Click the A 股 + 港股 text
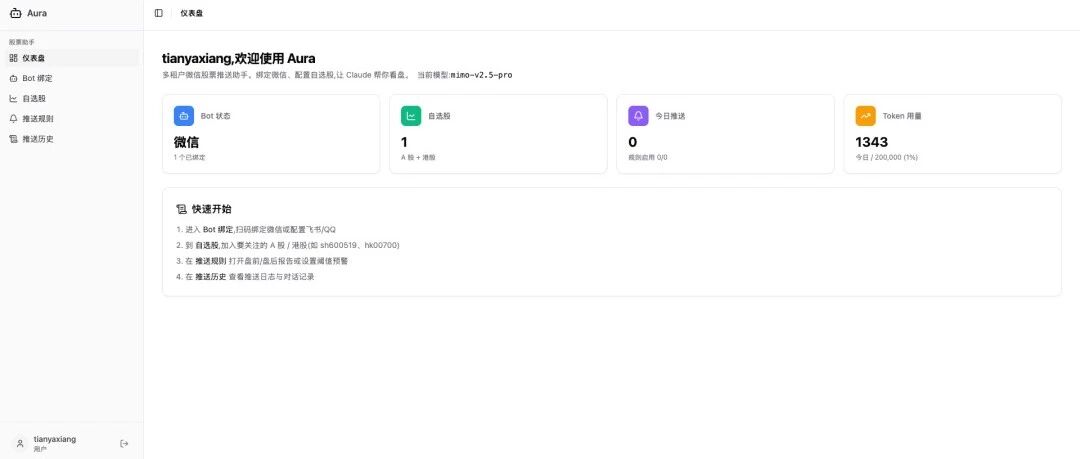 418,157
